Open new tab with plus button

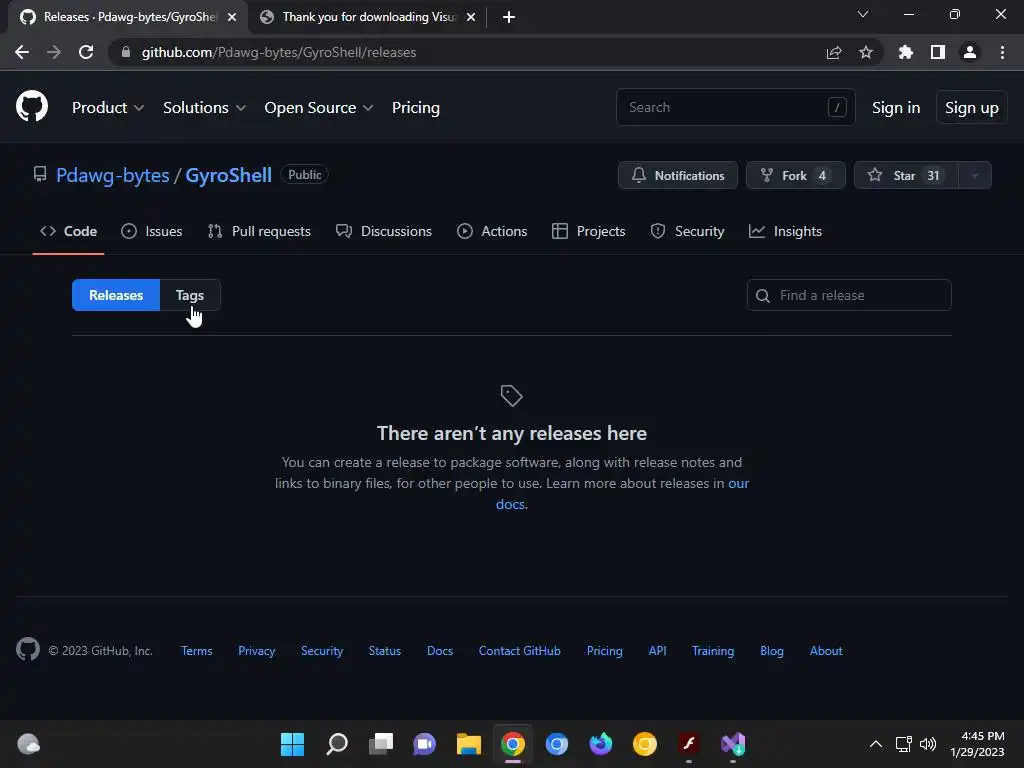[509, 17]
